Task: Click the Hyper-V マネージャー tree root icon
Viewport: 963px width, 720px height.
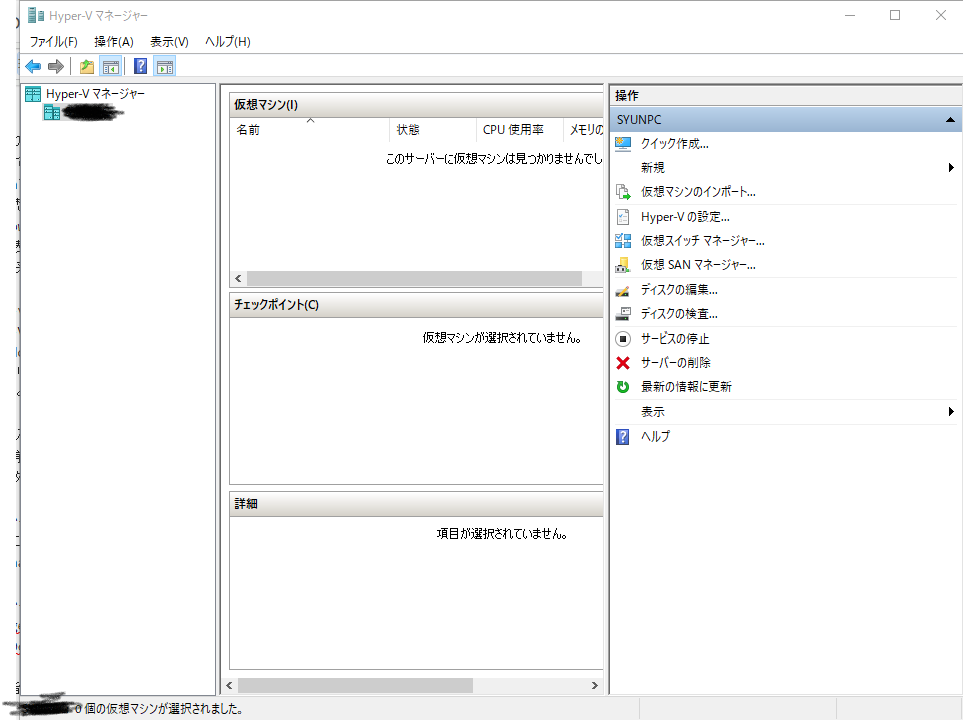Action: click(33, 94)
